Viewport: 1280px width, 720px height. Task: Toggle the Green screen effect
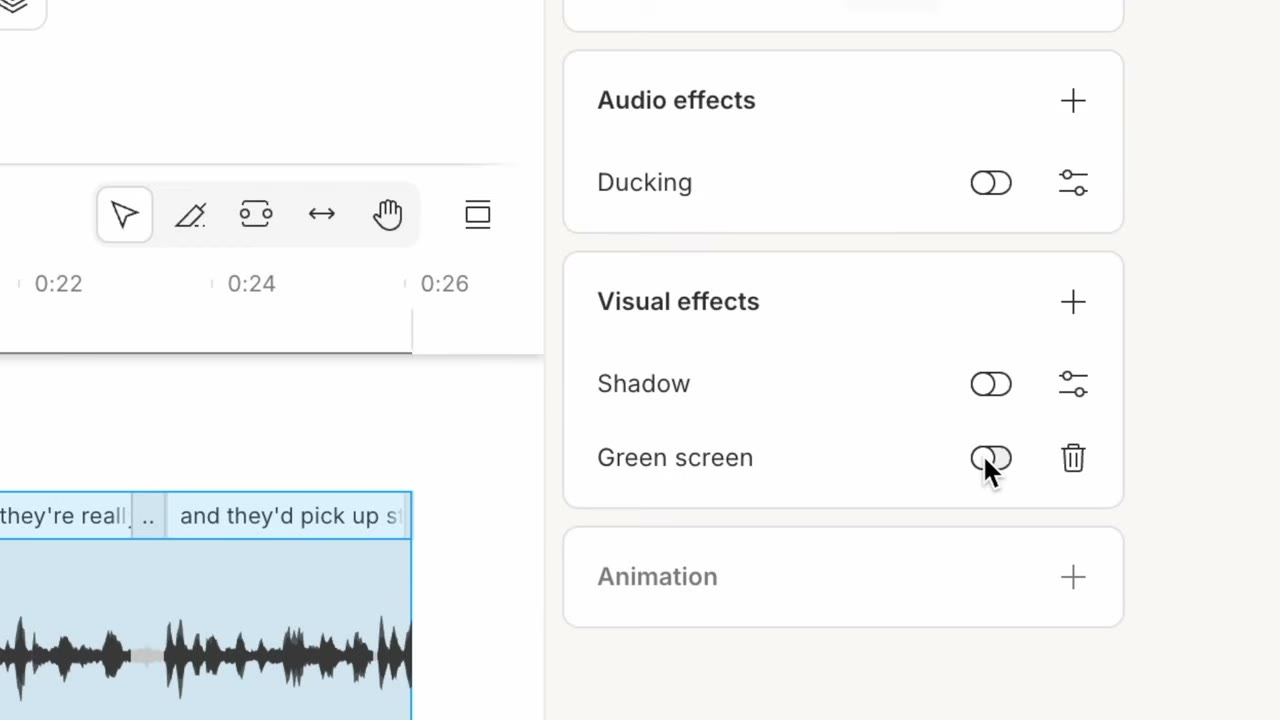[x=991, y=458]
